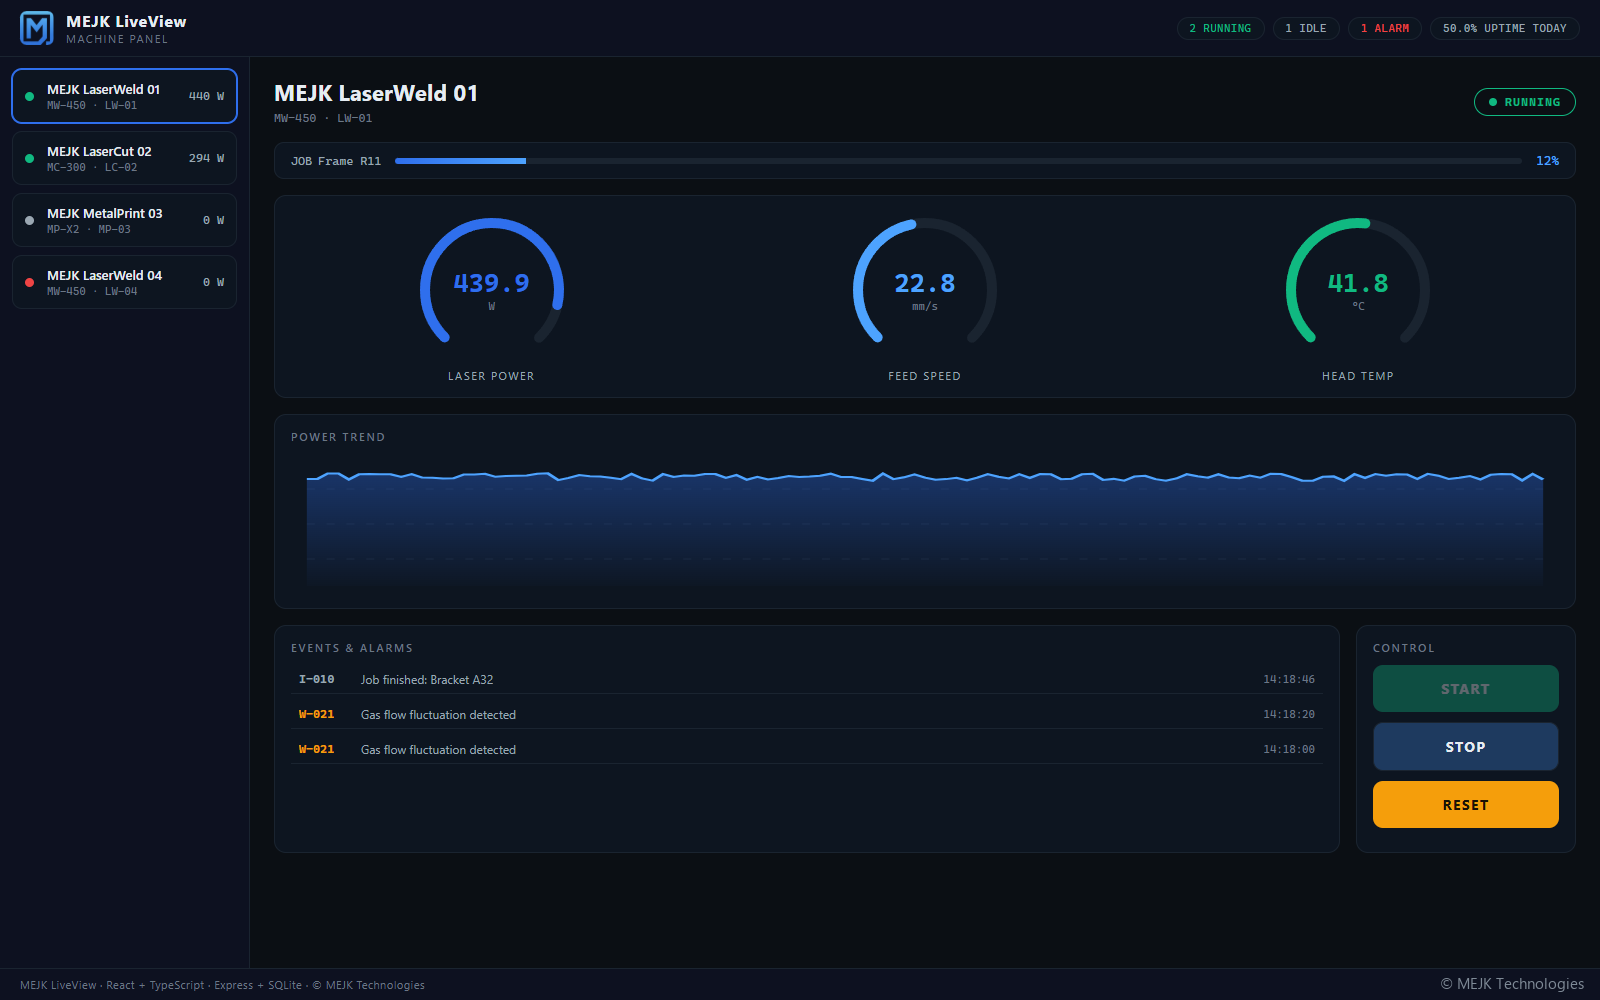
Task: Click the 0 W reading for LaserWeld 04
Action: 213,282
